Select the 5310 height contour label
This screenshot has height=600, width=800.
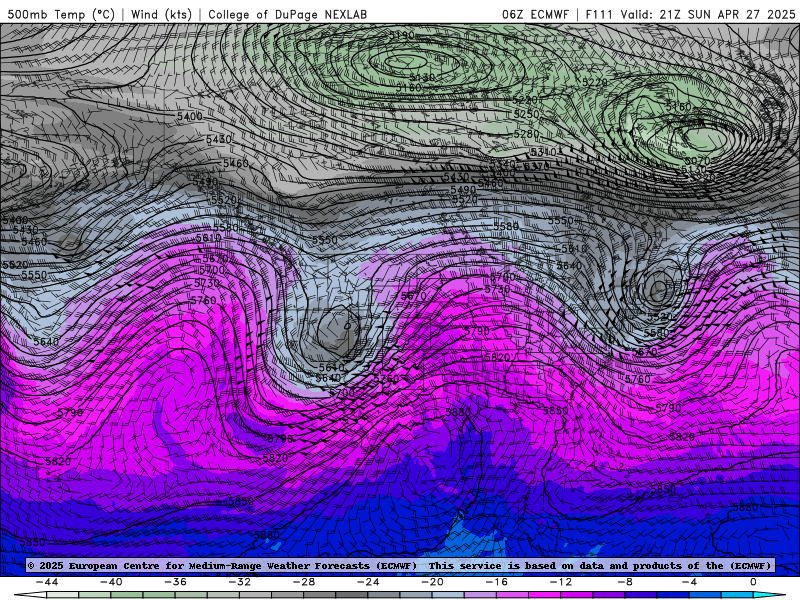click(x=543, y=152)
